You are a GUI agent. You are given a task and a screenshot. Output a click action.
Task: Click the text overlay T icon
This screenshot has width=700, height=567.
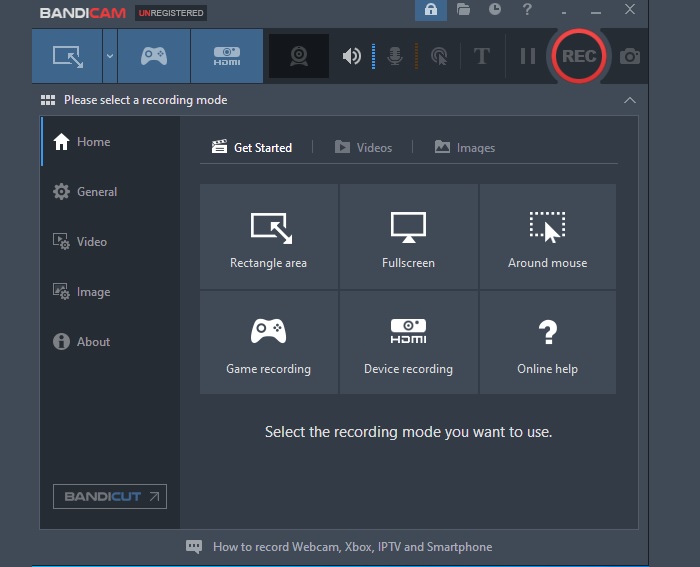(482, 56)
